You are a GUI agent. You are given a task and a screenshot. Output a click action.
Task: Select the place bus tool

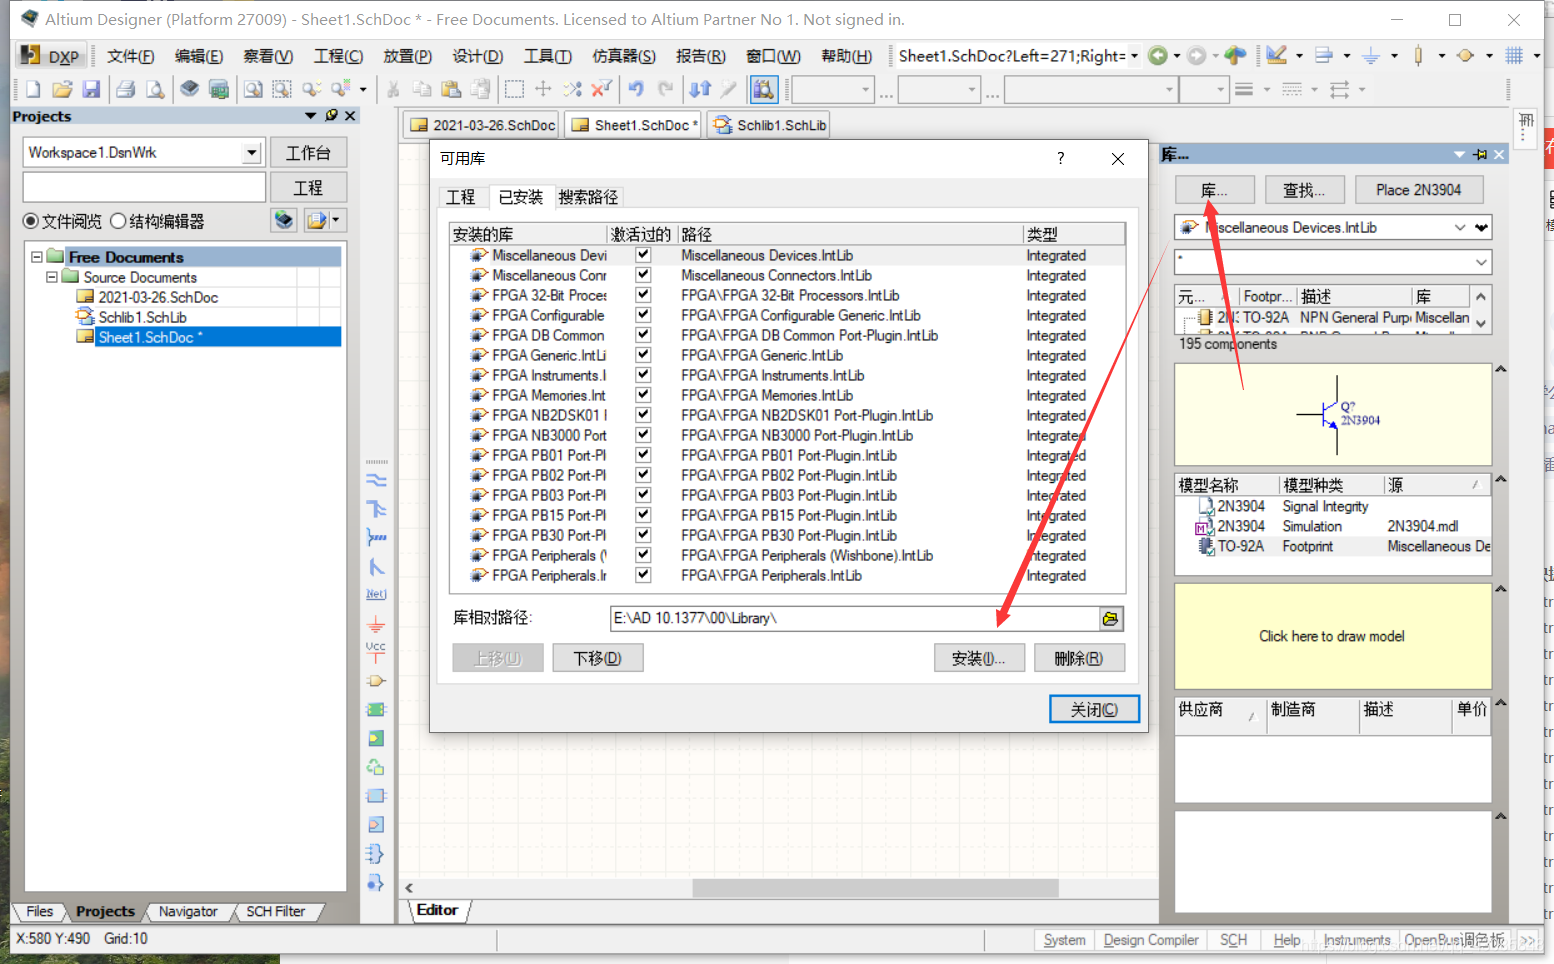pyautogui.click(x=376, y=509)
